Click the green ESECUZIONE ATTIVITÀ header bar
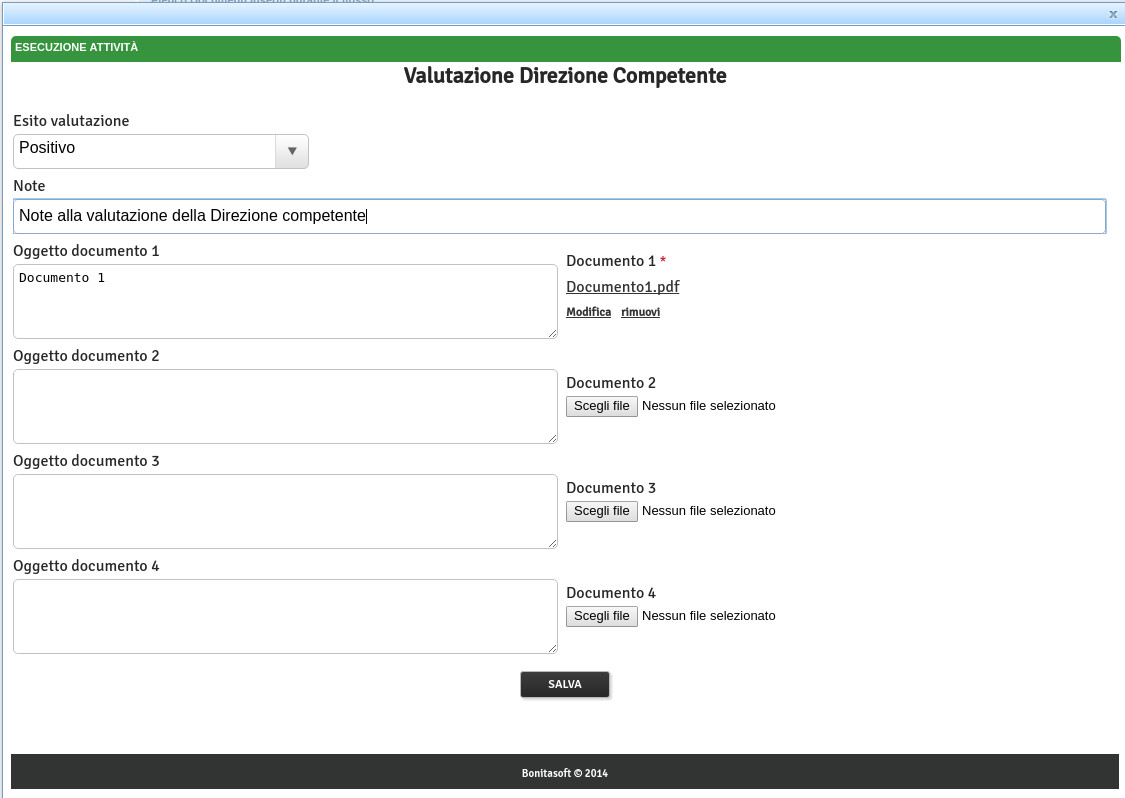Screen dimensions: 1125x798 click(x=565, y=48)
